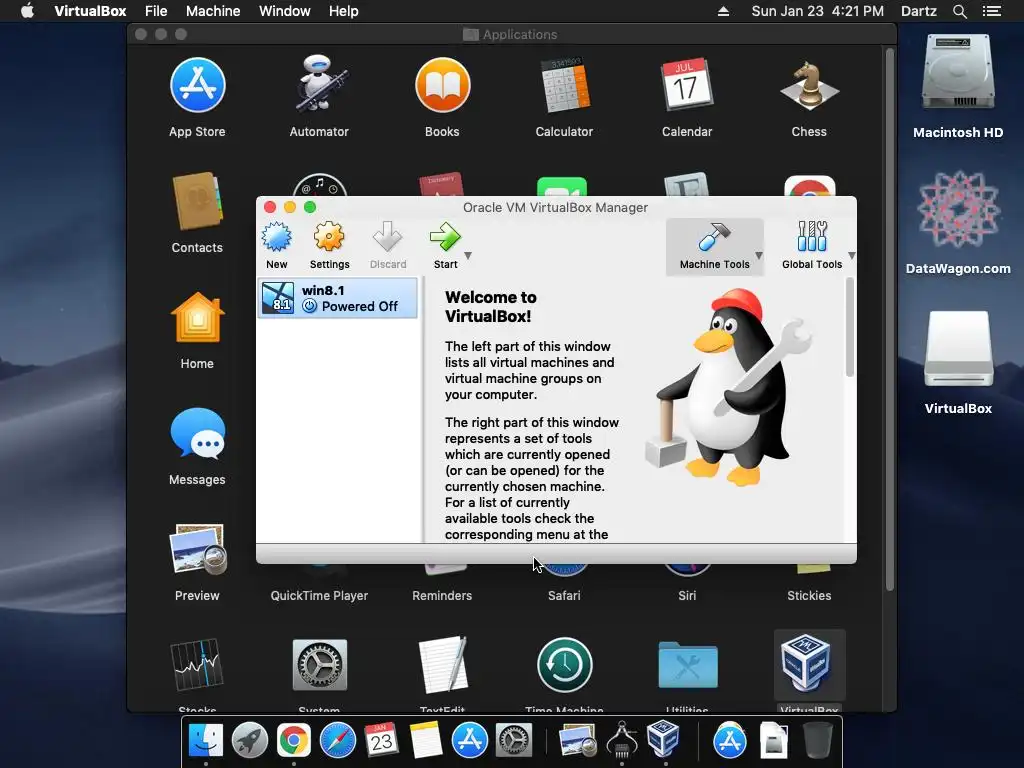Open Calendar in Applications window
The image size is (1024, 768).
[x=686, y=86]
